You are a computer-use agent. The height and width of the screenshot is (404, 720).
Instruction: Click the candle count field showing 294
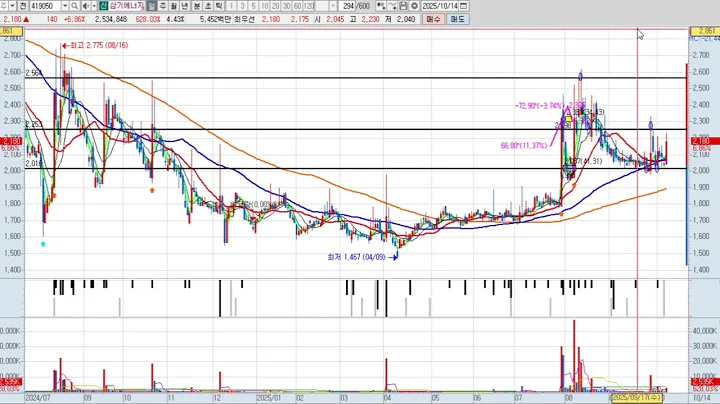click(349, 6)
